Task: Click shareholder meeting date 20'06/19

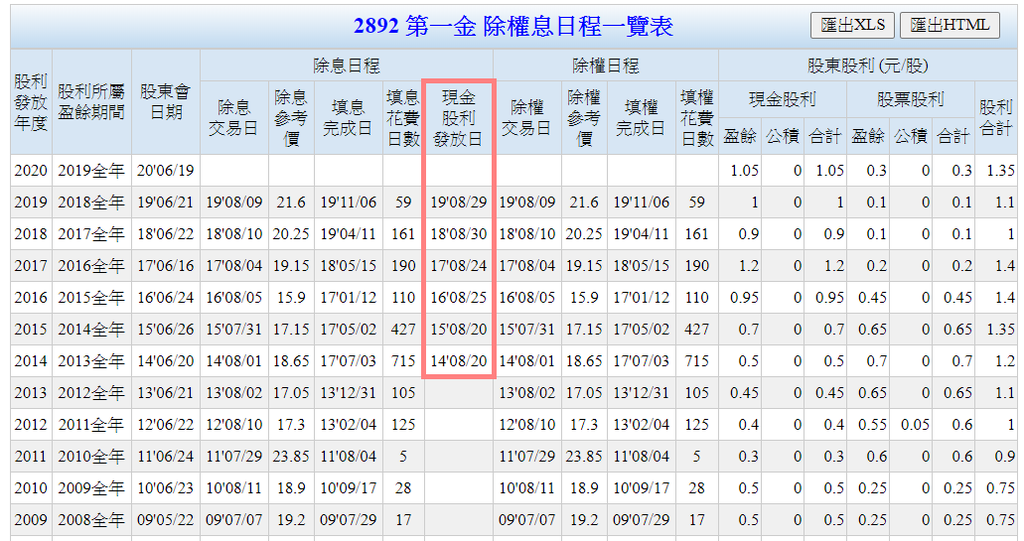Action: tap(166, 171)
